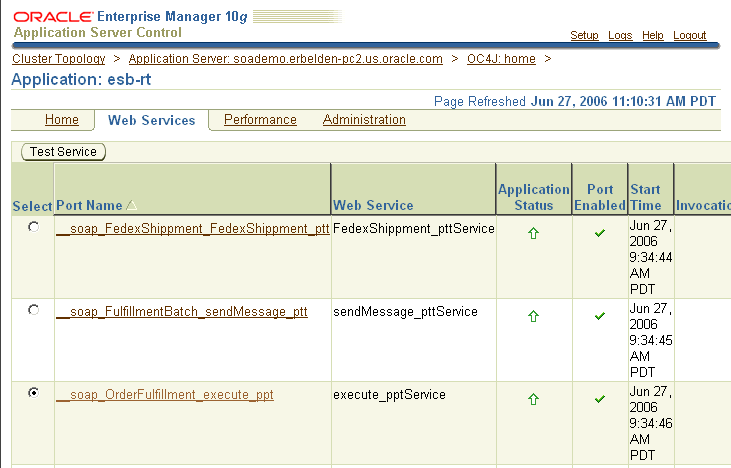Click the up-arrow status icon in execute_pptService row
The height and width of the screenshot is (468, 731).
point(533,399)
